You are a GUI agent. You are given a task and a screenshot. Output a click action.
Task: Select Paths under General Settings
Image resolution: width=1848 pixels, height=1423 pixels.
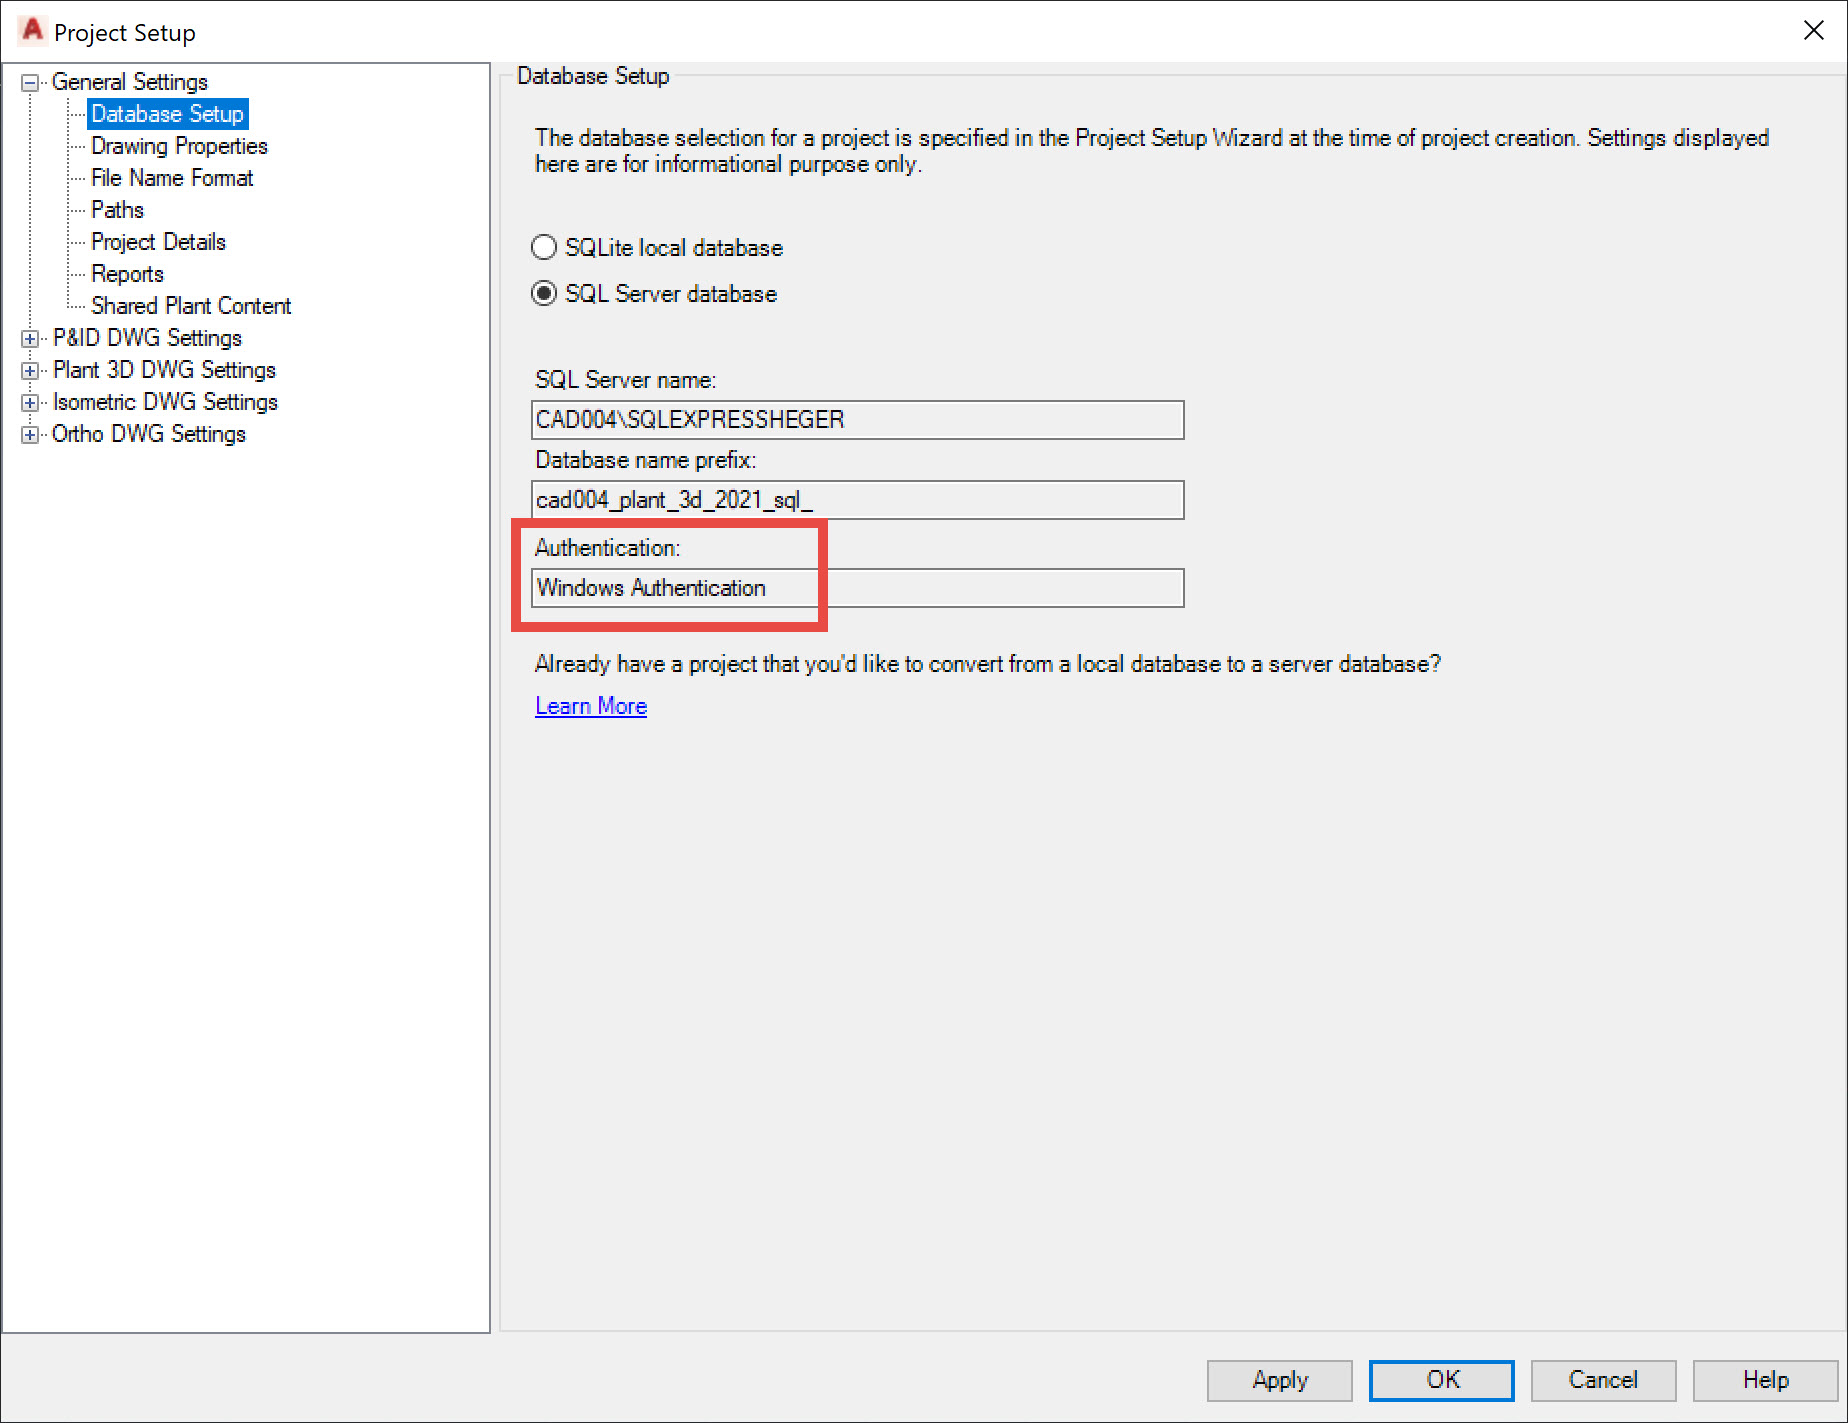[x=116, y=209]
